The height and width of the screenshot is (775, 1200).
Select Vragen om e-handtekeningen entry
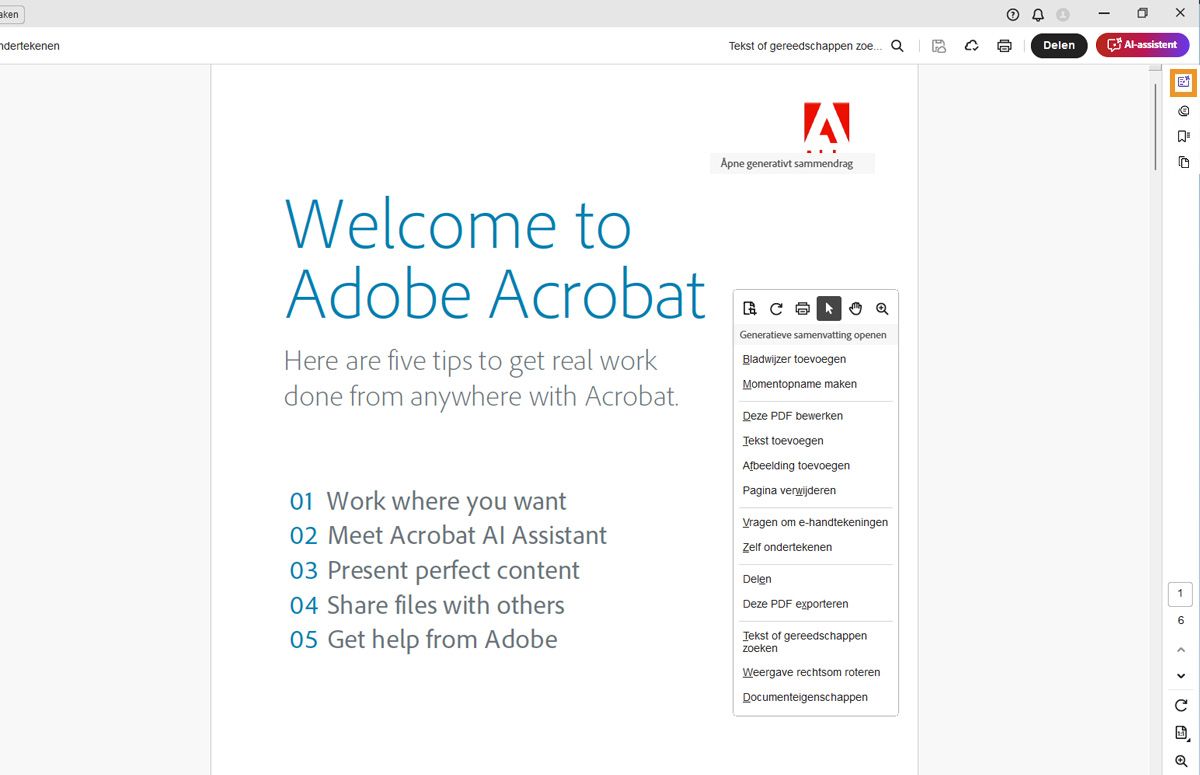pos(816,523)
